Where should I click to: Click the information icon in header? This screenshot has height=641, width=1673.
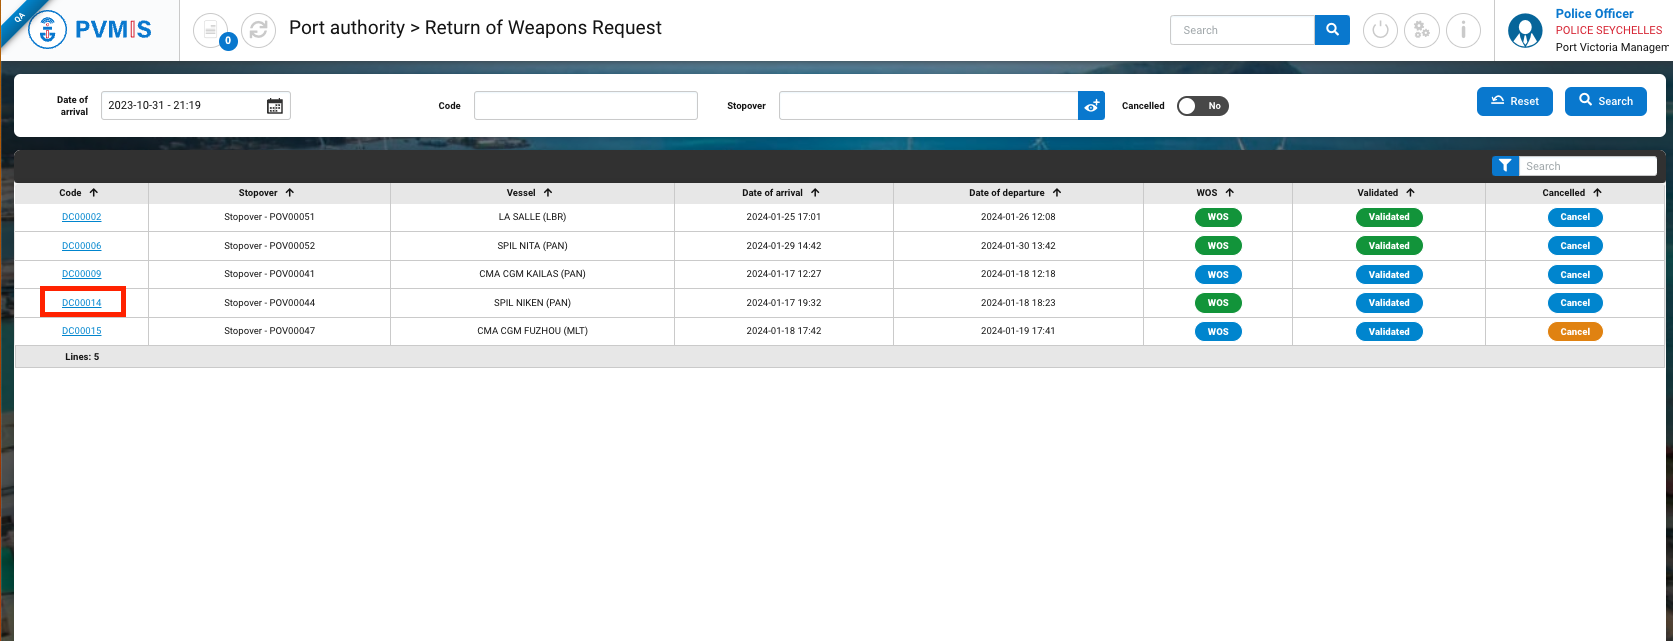(1463, 30)
